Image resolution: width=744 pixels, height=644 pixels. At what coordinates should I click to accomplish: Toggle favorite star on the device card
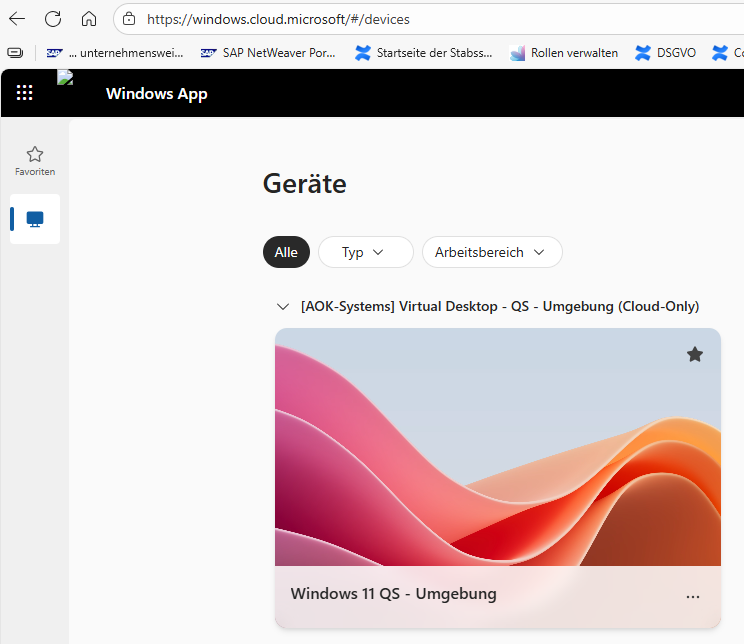click(695, 354)
